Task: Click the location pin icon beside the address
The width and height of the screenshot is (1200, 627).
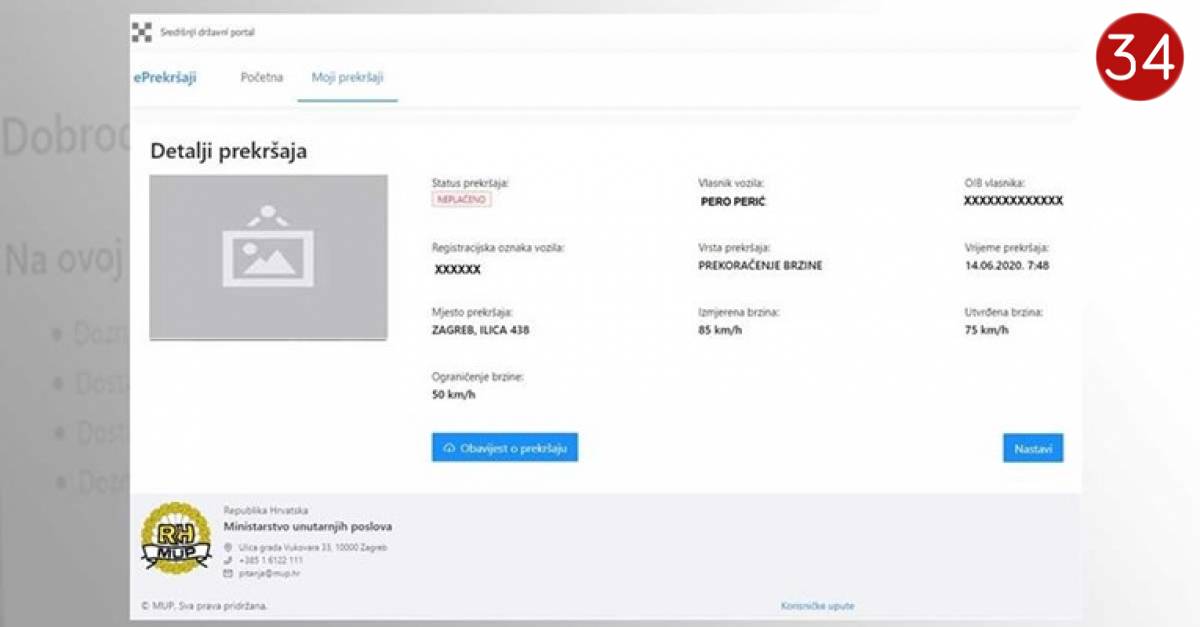Action: tap(228, 547)
